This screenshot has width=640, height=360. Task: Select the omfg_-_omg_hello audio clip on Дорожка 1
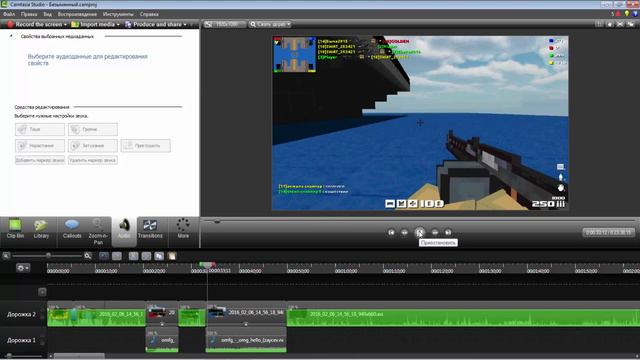[x=246, y=340]
